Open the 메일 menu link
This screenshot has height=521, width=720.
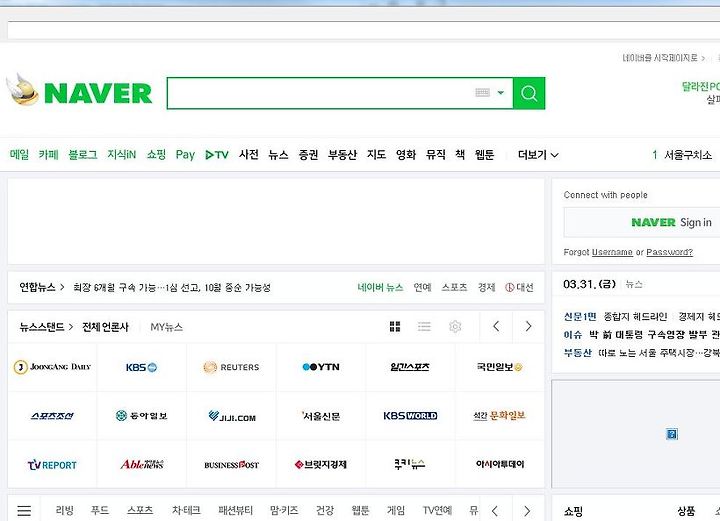19,155
